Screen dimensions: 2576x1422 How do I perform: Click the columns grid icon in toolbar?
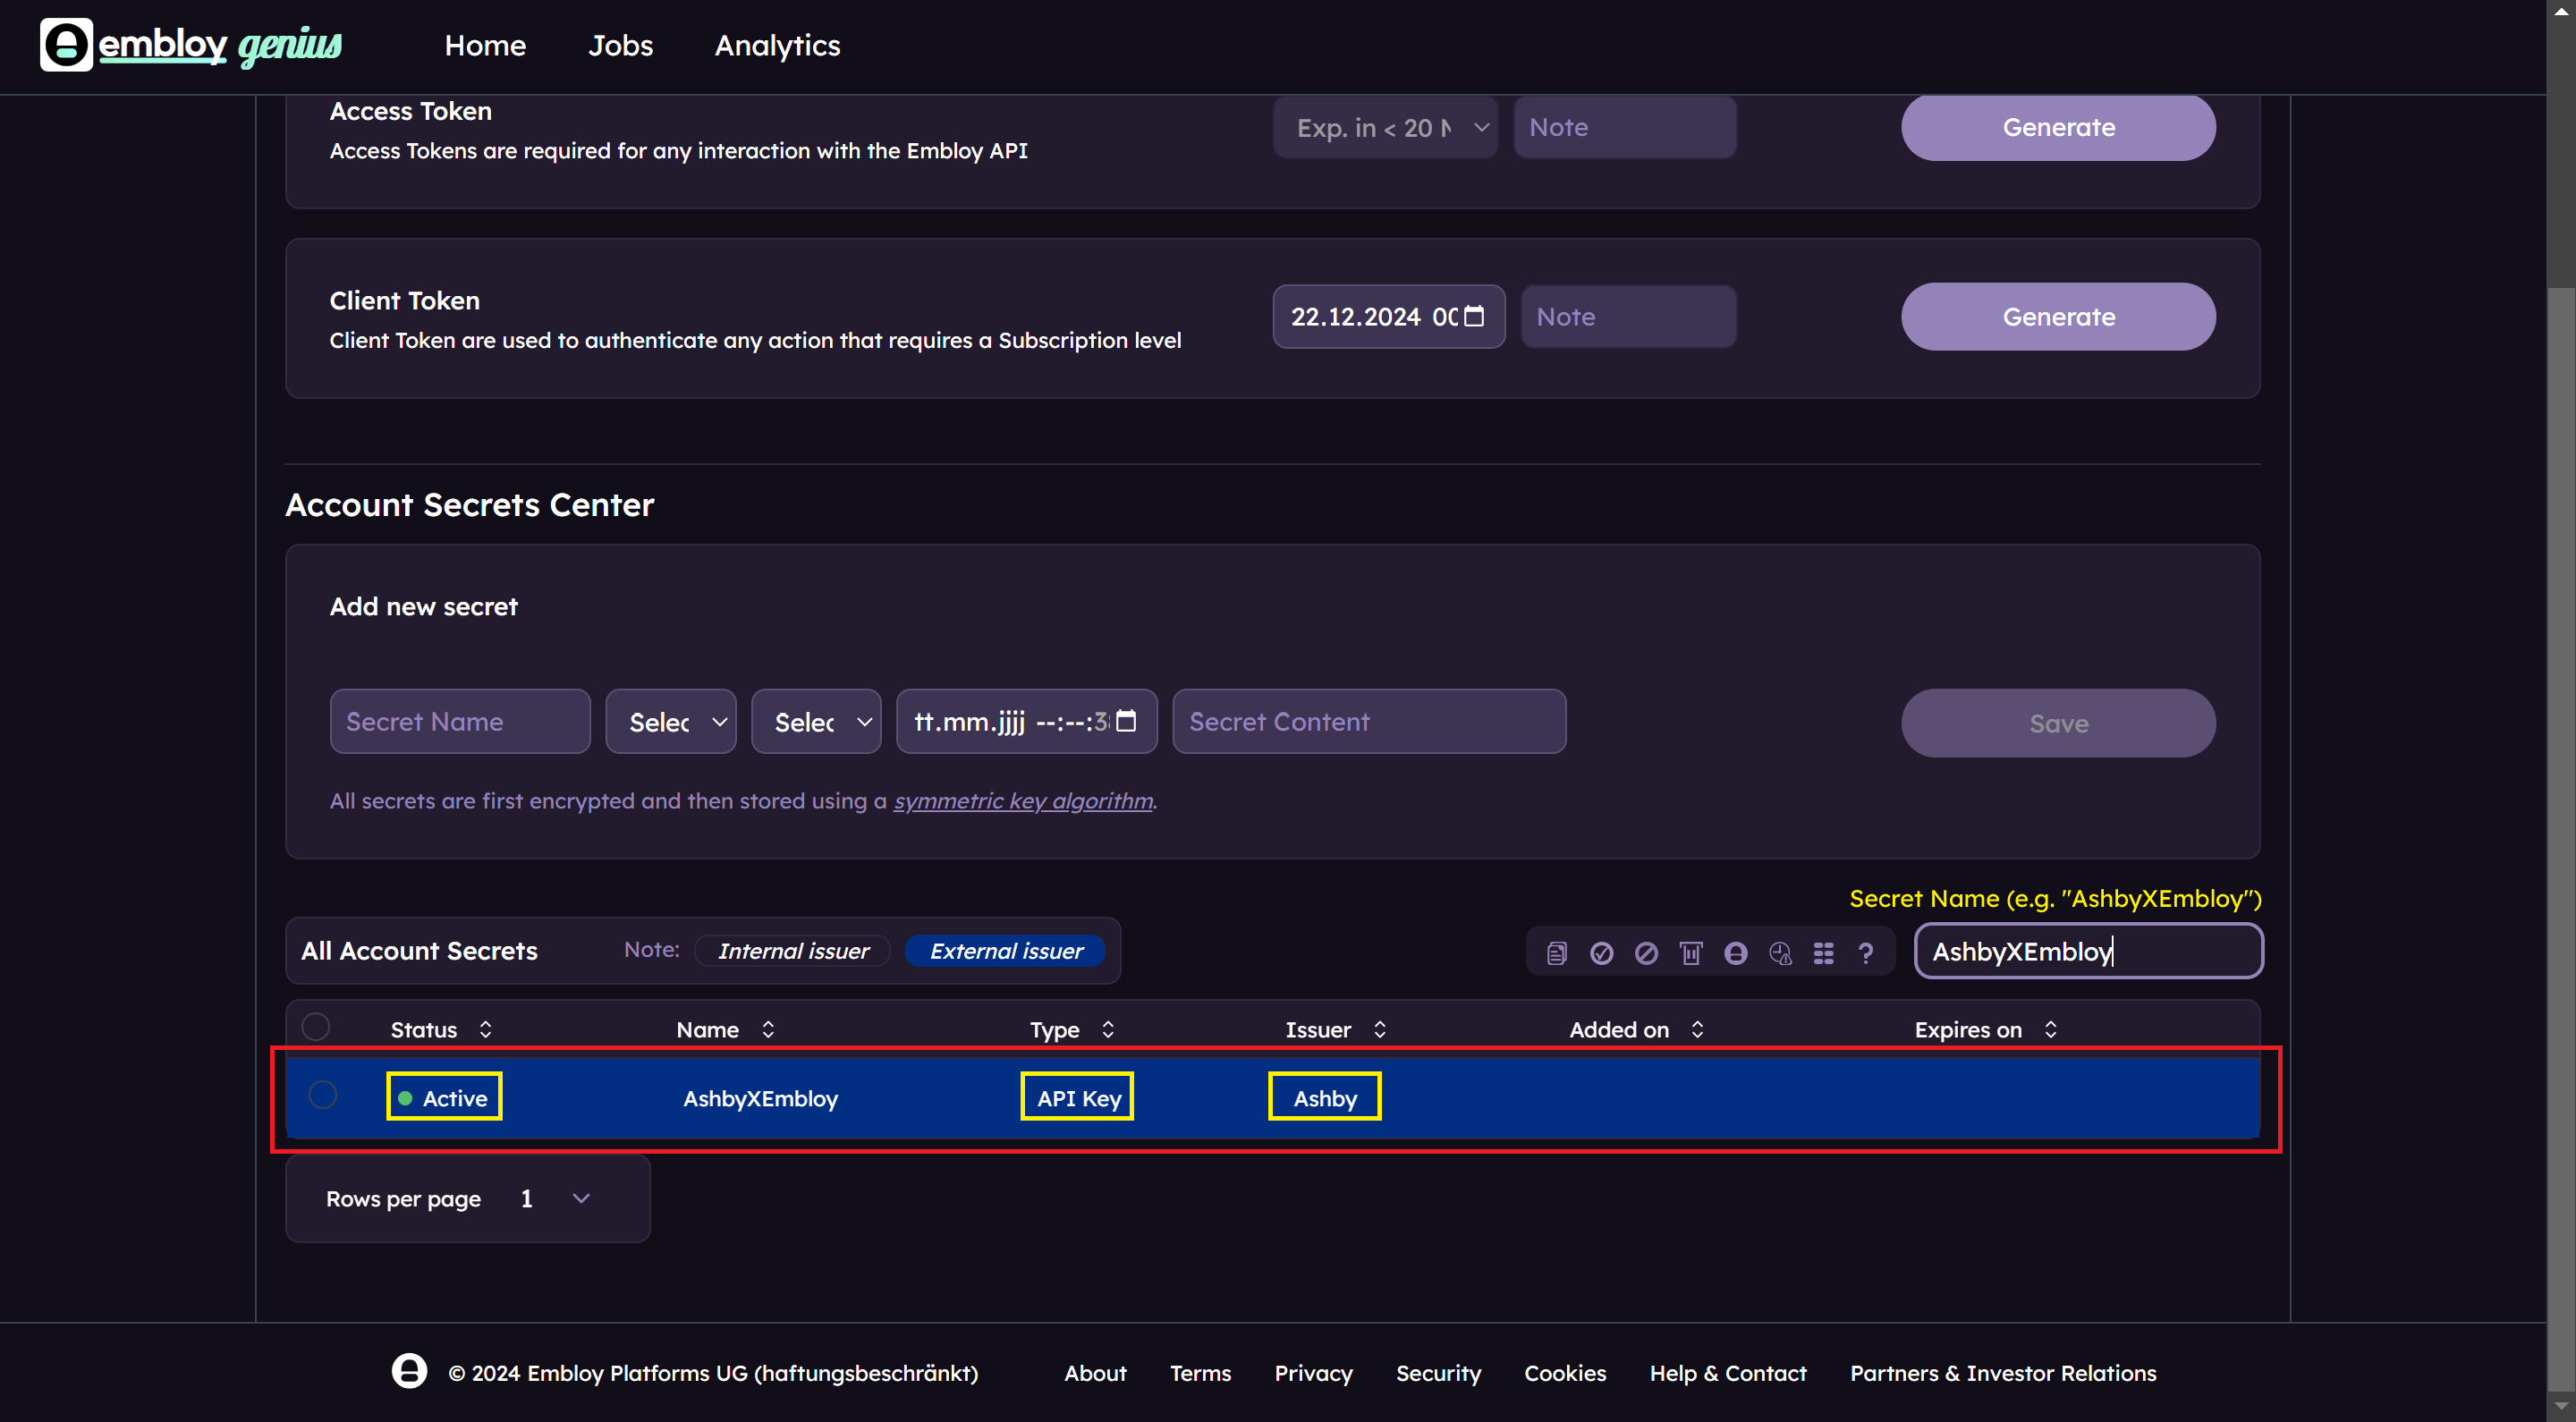click(x=1823, y=953)
